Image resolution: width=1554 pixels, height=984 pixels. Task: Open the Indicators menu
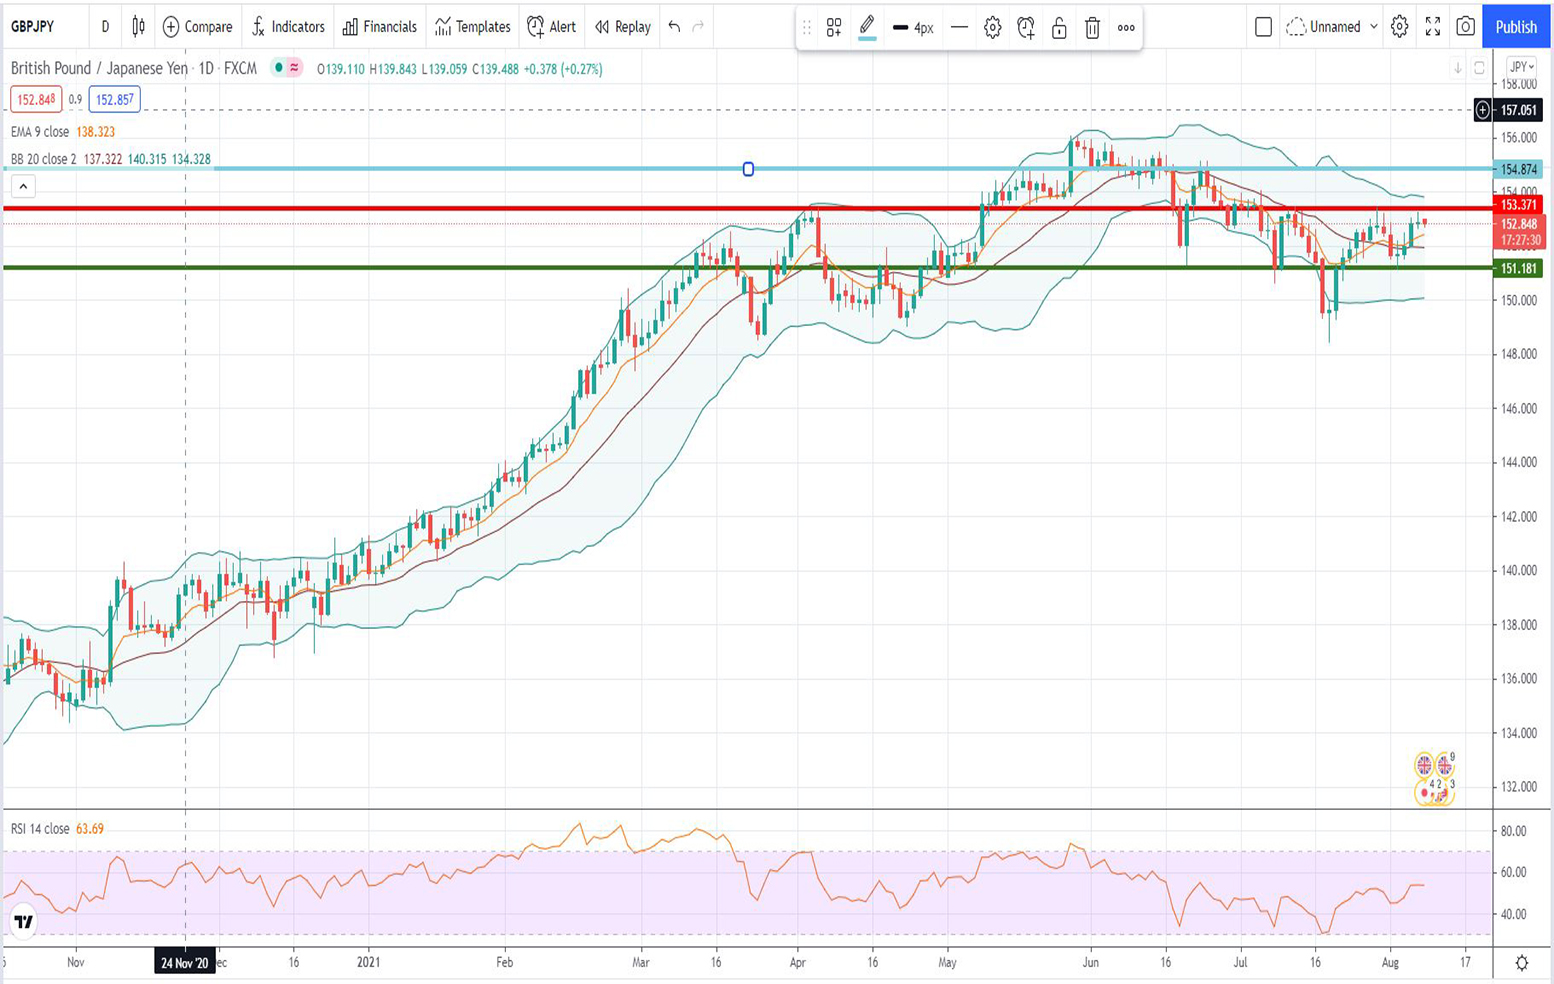click(287, 27)
